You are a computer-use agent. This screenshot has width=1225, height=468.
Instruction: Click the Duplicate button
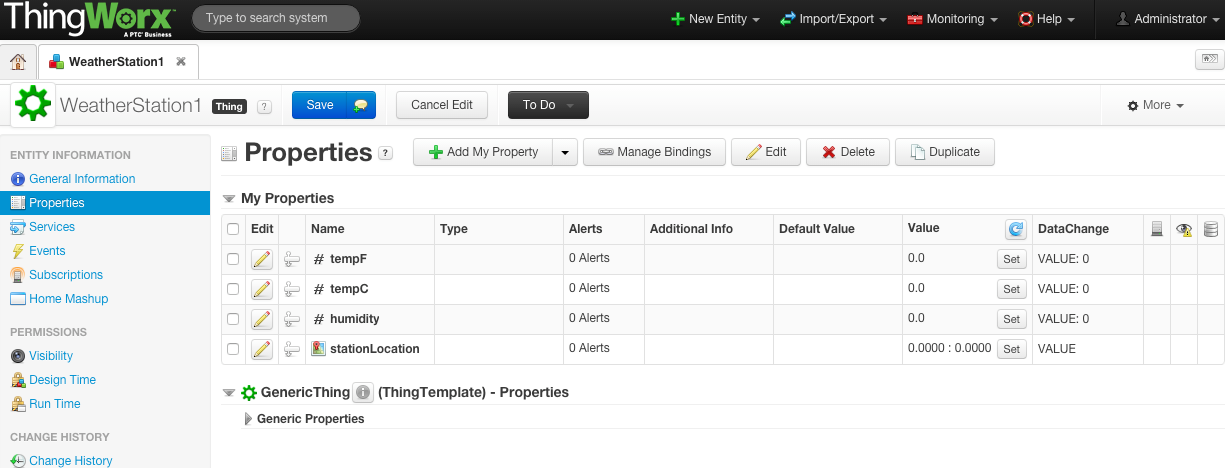944,152
